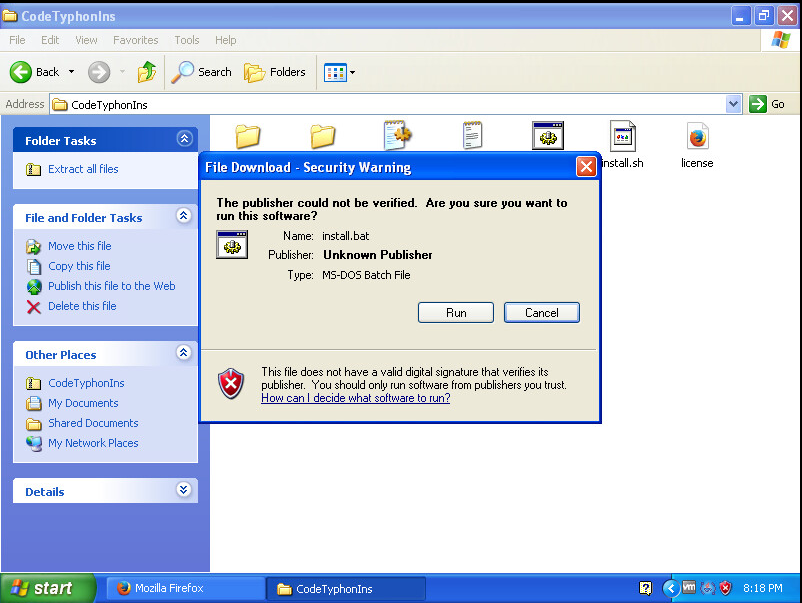Select the install.sh file
Image resolution: width=802 pixels, height=603 pixels.
(622, 145)
